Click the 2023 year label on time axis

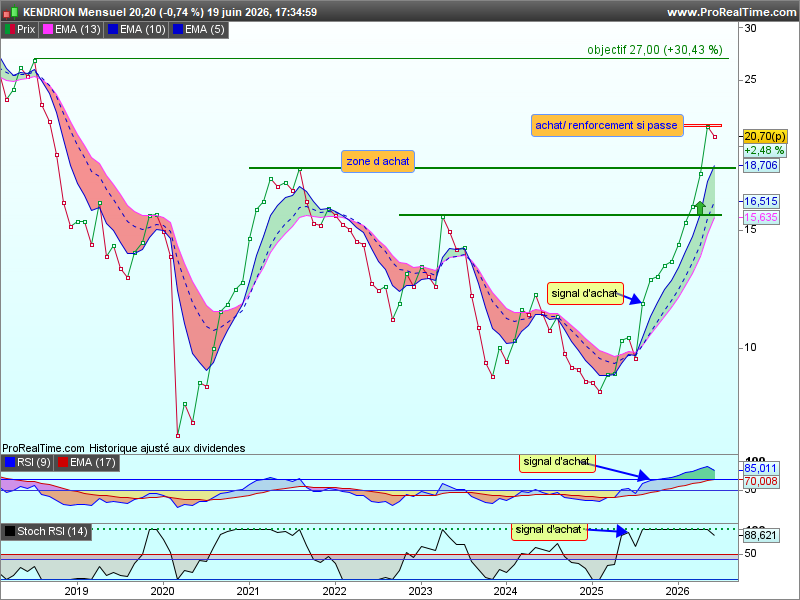[420, 591]
